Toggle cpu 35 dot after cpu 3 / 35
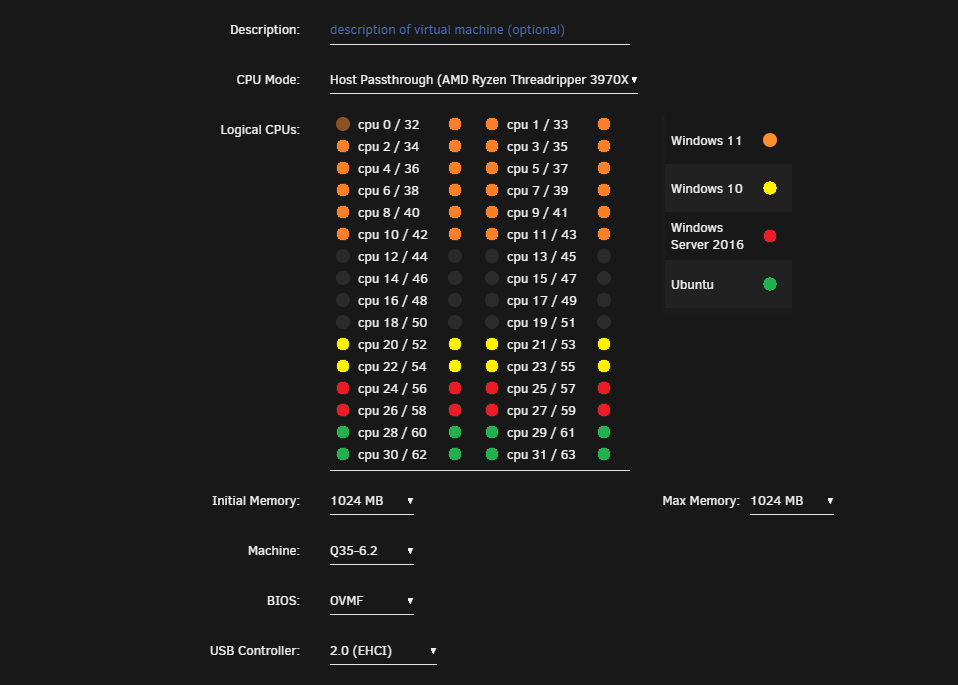The image size is (958, 685). coord(604,147)
